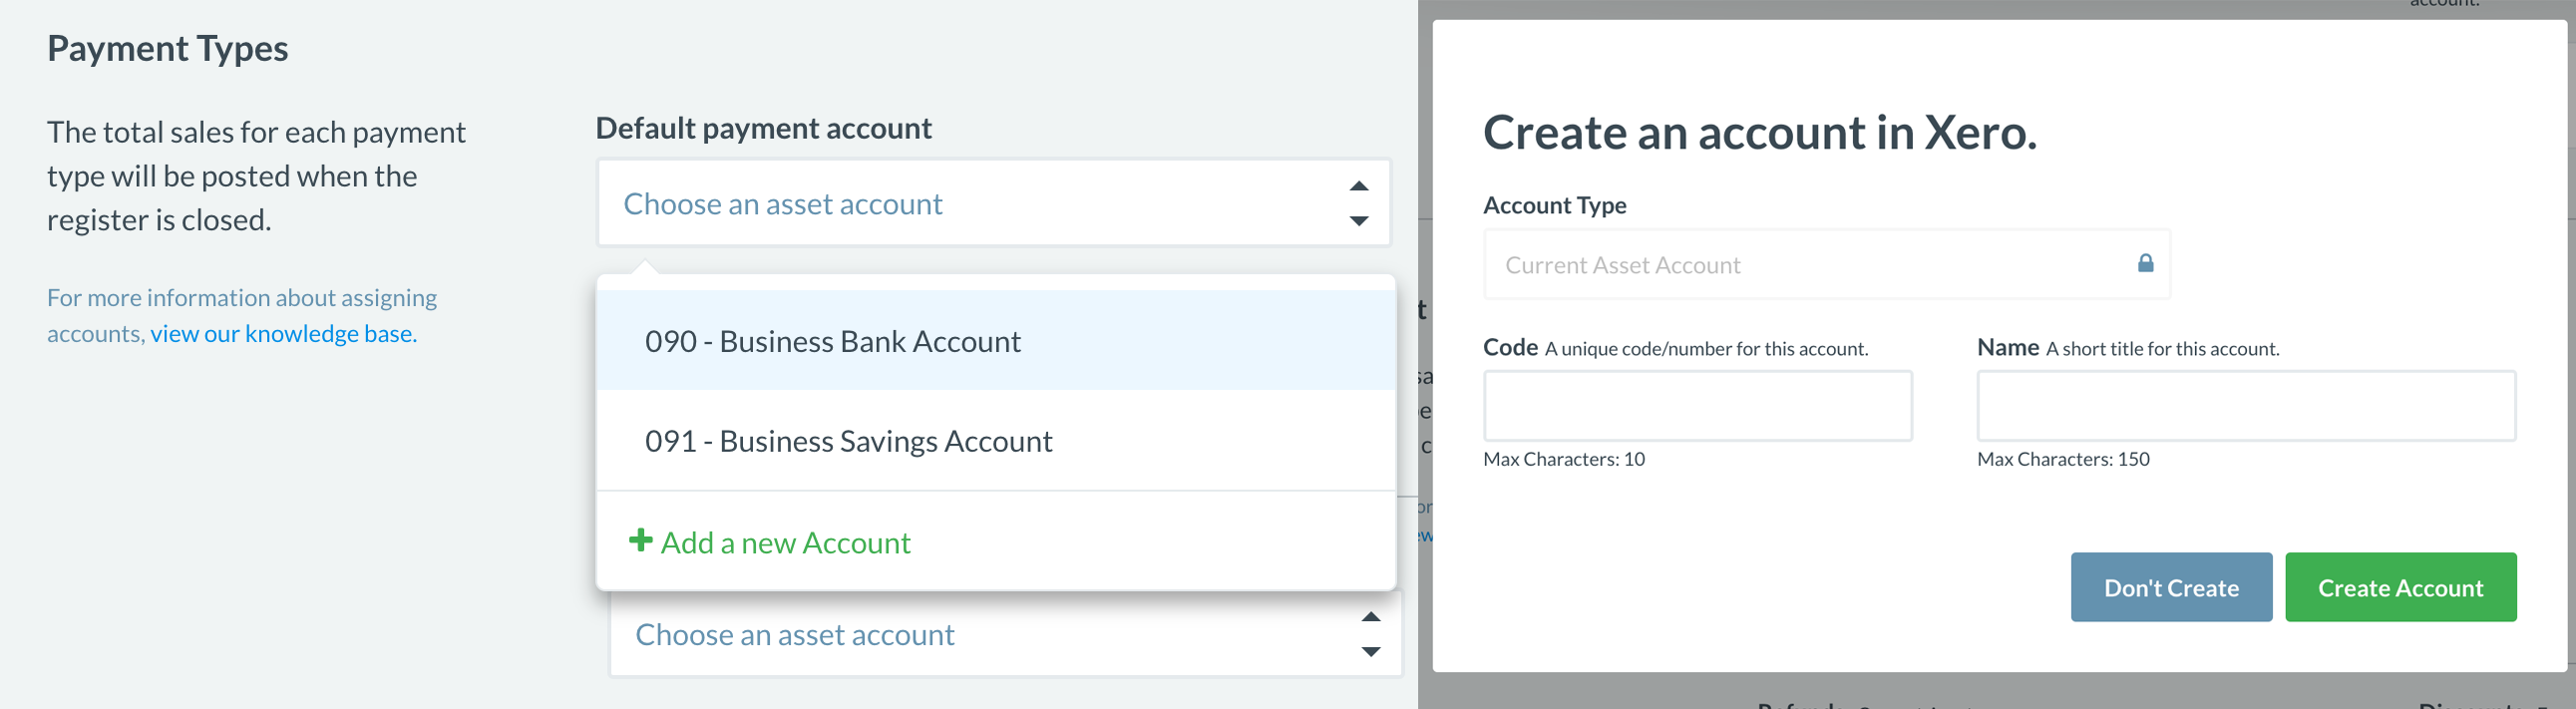Viewport: 2576px width, 709px height.
Task: Click the Payment Types heading
Action: tap(168, 48)
